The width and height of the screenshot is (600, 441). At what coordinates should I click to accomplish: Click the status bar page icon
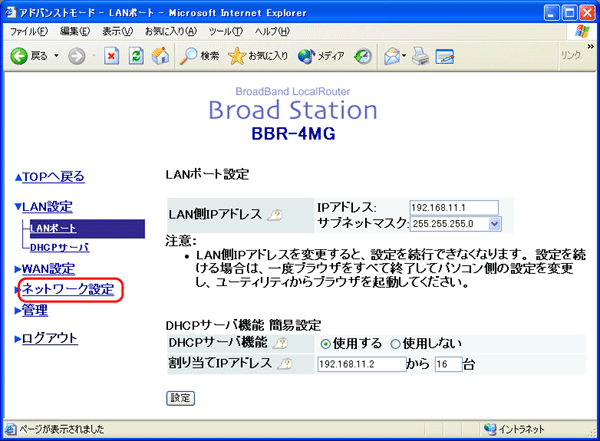click(10, 430)
